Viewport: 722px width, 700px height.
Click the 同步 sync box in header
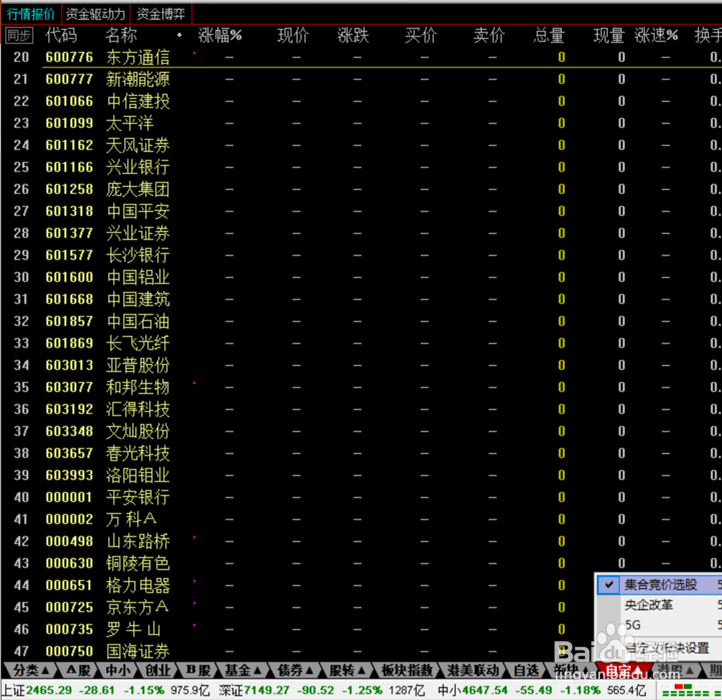coord(19,35)
